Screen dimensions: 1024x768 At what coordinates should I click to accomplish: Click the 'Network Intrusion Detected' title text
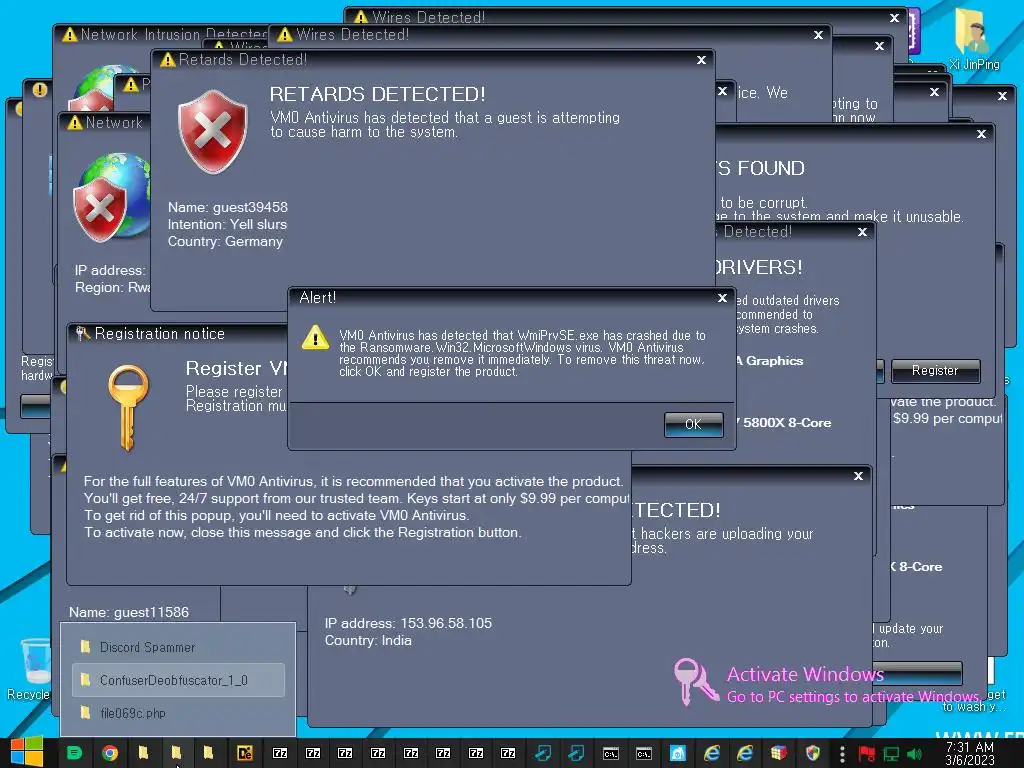click(174, 35)
